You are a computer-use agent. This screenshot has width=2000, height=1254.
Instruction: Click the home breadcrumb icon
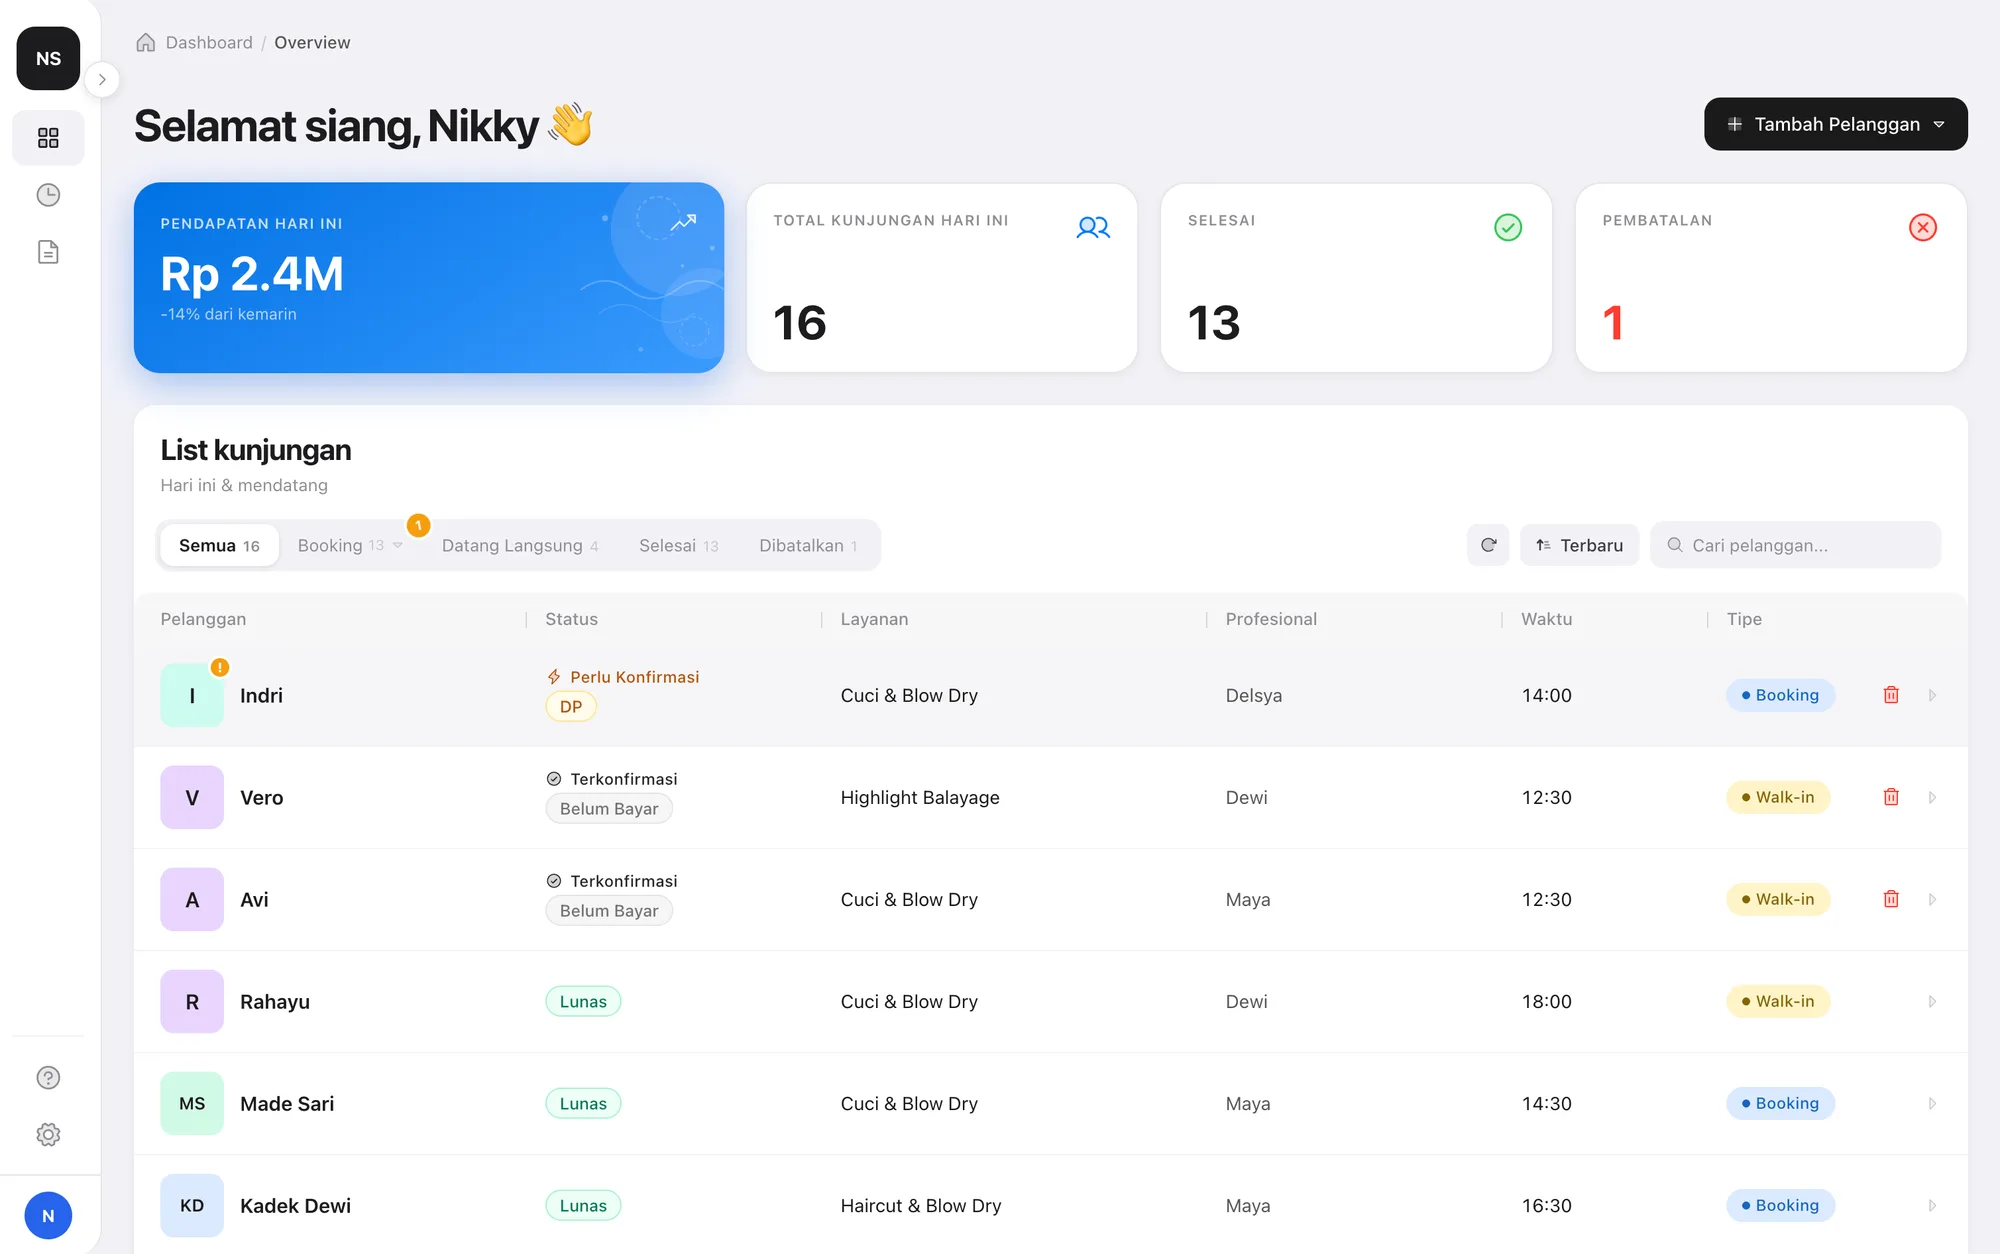(146, 42)
